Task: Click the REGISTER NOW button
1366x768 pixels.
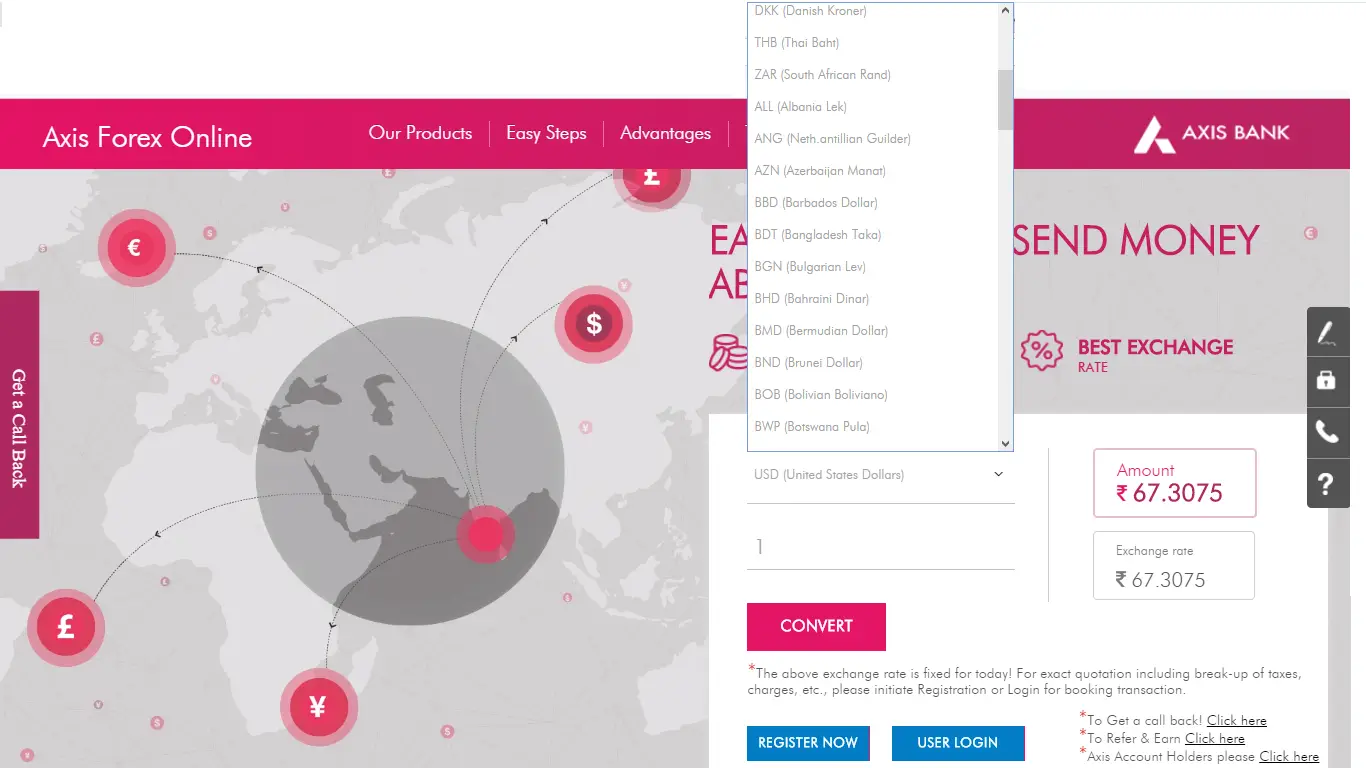Action: click(x=807, y=743)
